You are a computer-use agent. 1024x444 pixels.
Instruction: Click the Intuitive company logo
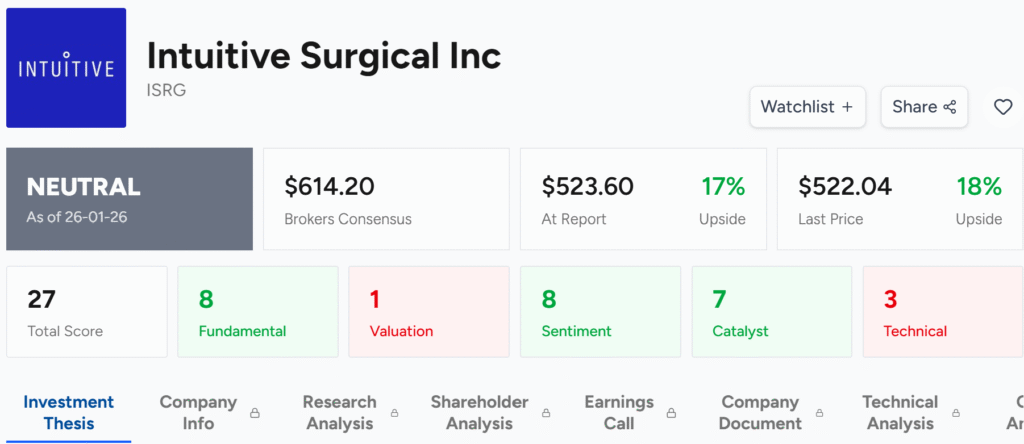(66, 68)
